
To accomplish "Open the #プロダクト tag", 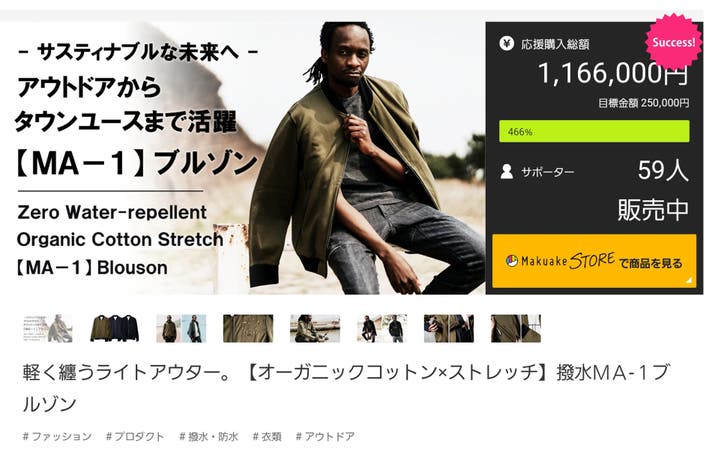I will click(135, 436).
